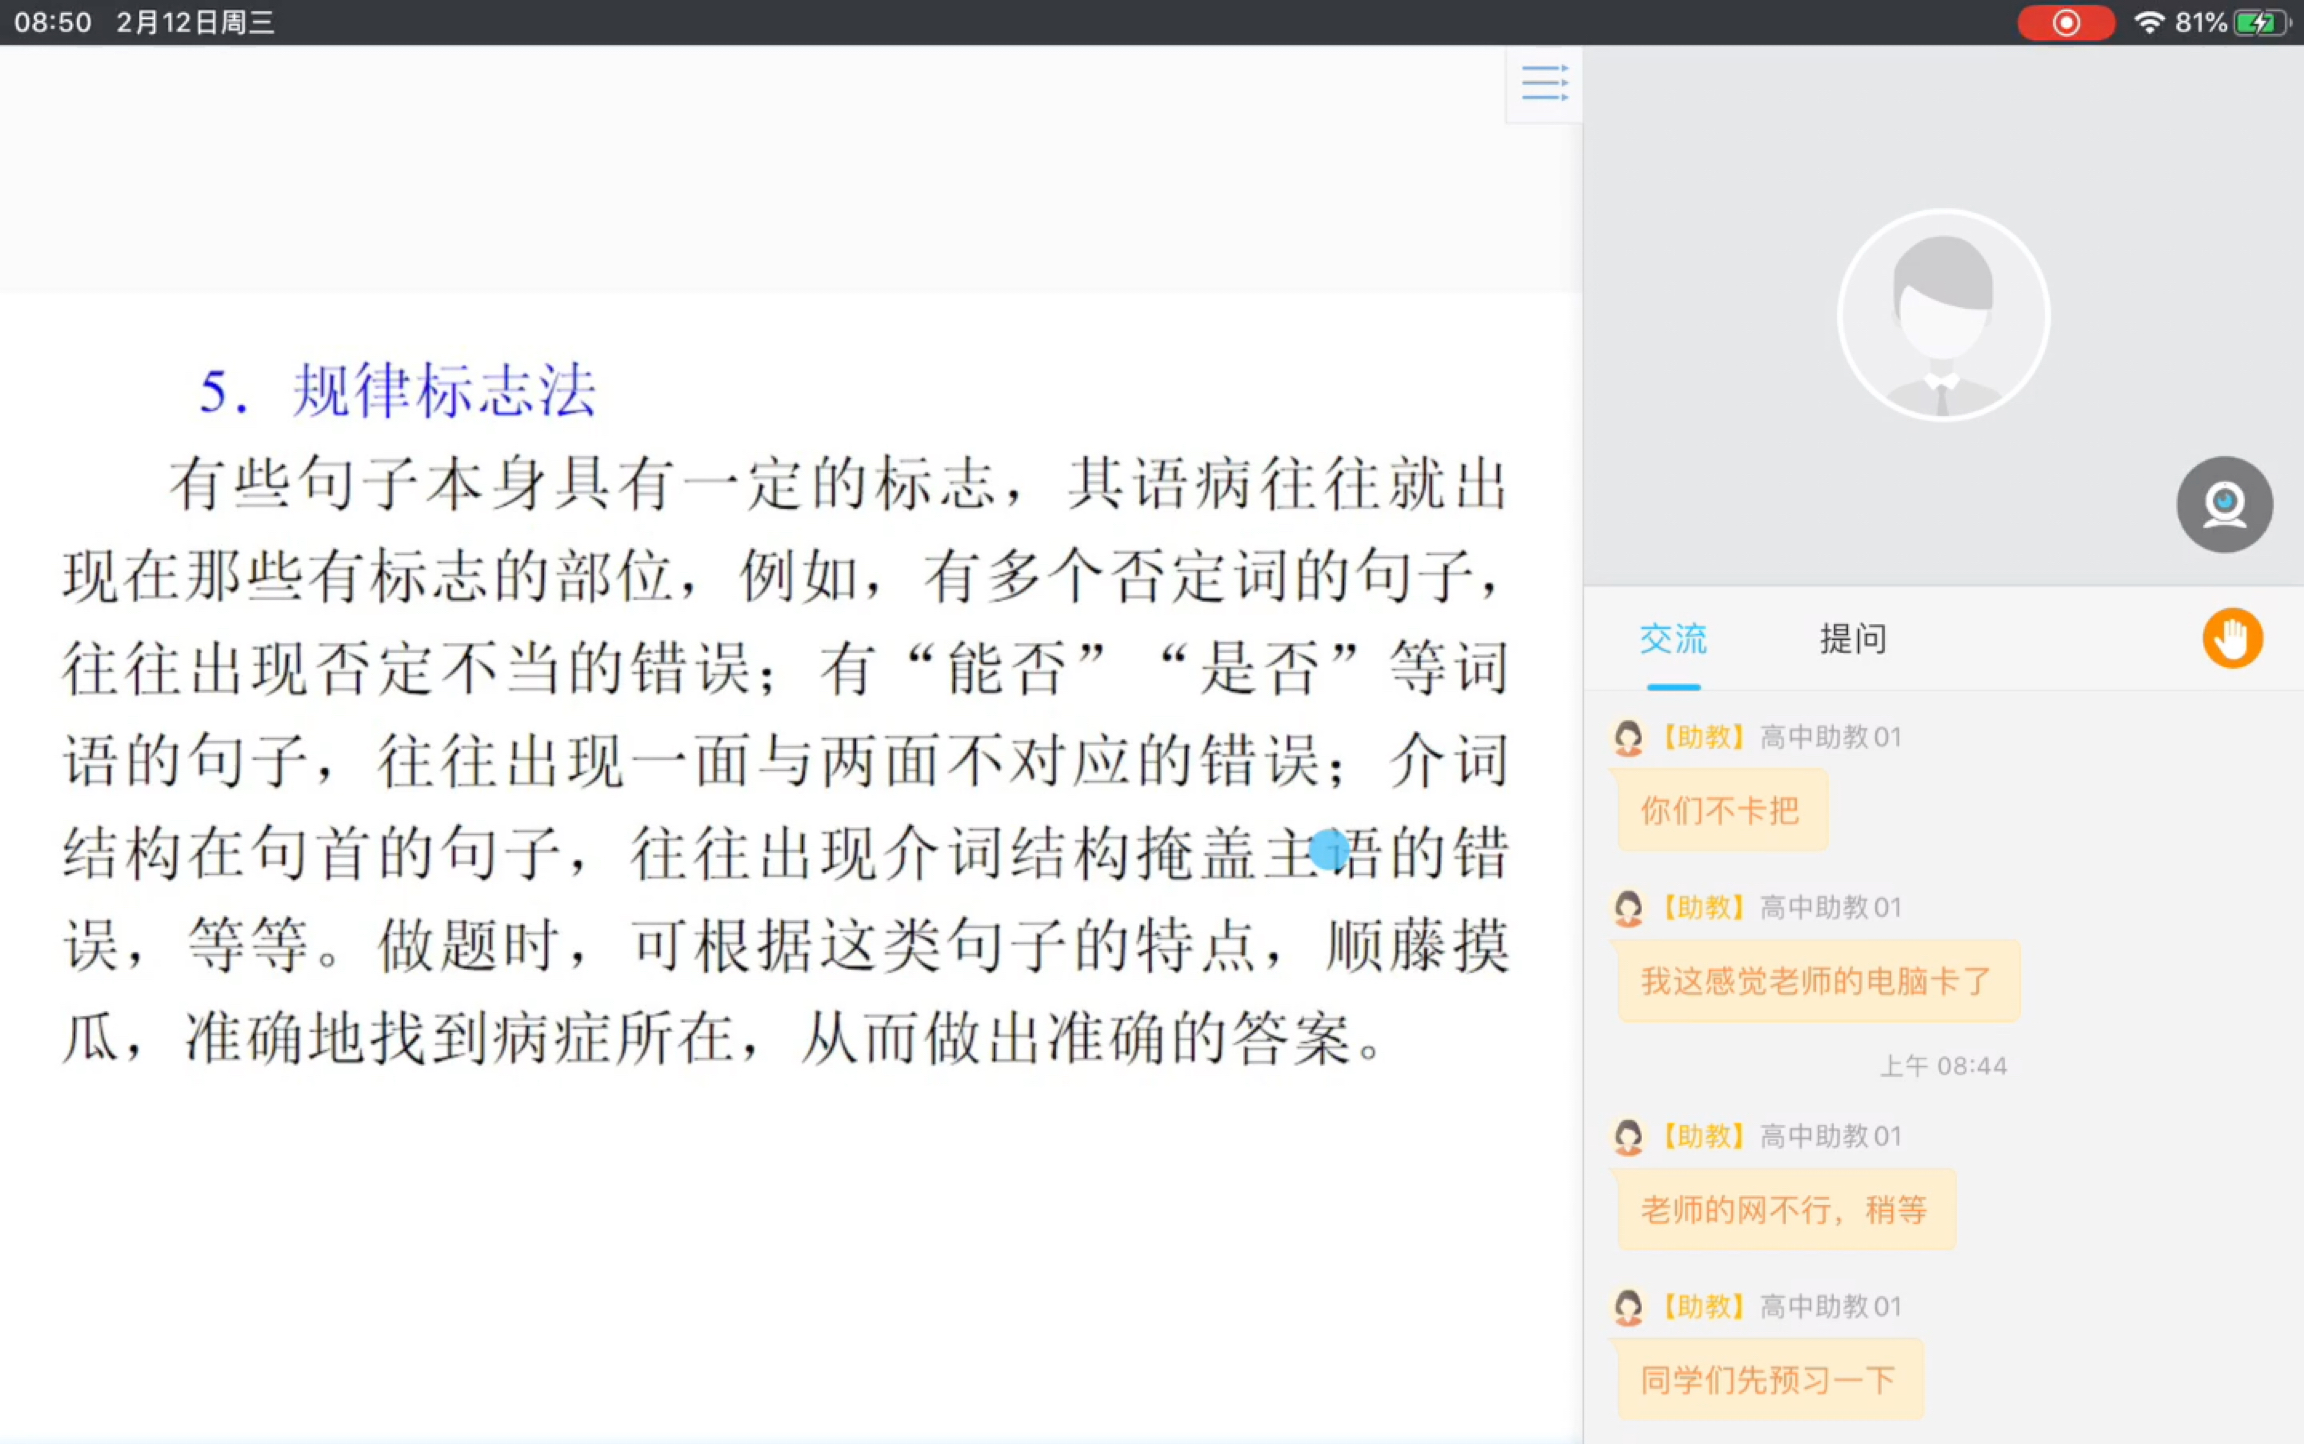Tap sender name 高中助教01 above 同学们先预习一下
Screen dimensions: 2304x1444
pos(1830,1307)
